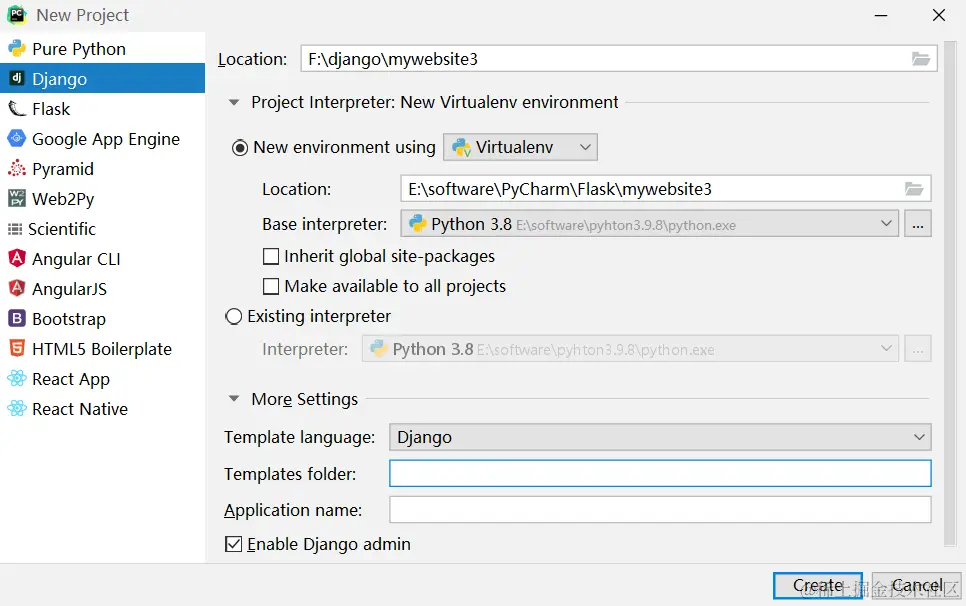Choose Web2Py project type

click(102, 199)
